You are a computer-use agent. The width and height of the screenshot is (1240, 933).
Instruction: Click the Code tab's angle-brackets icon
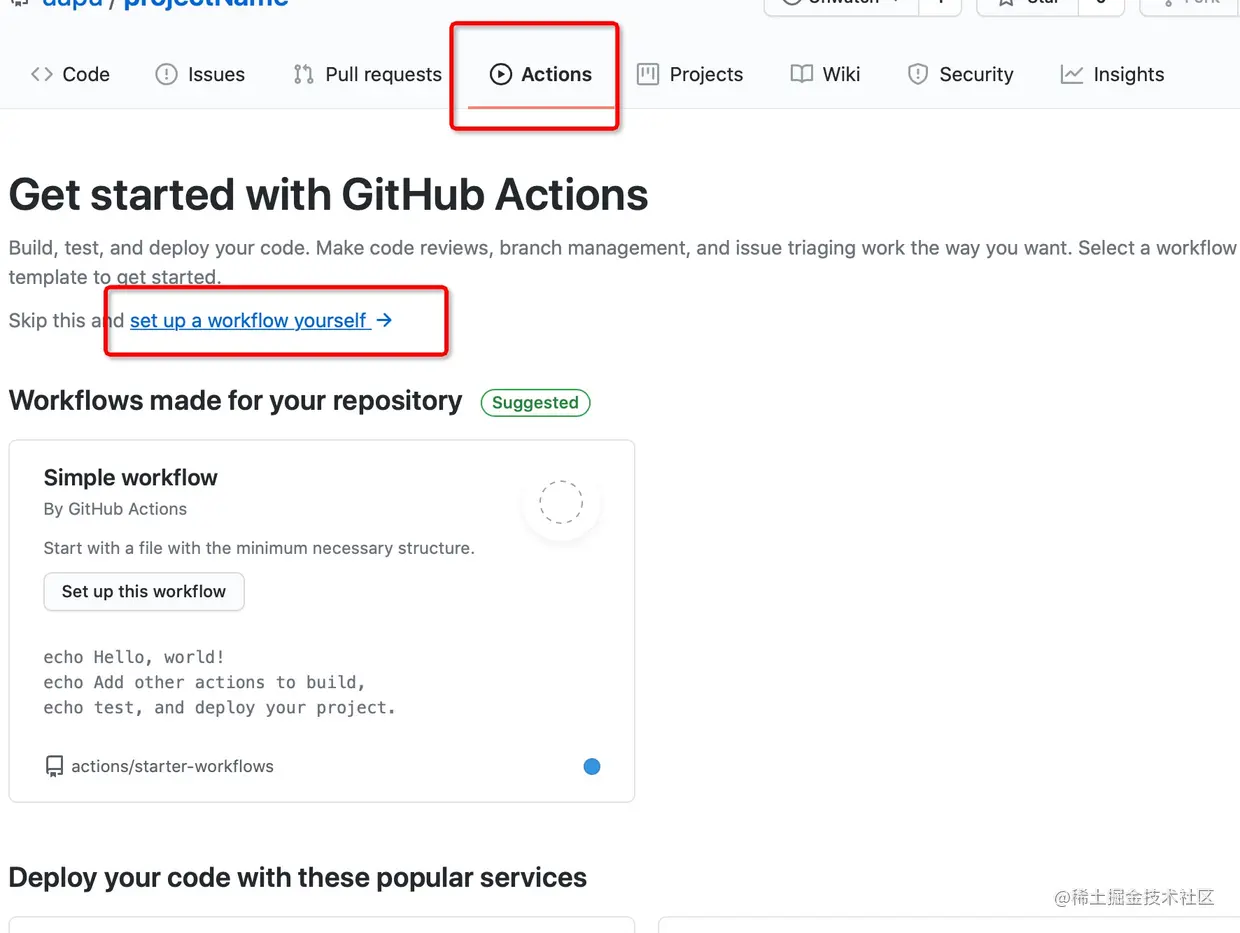41,74
